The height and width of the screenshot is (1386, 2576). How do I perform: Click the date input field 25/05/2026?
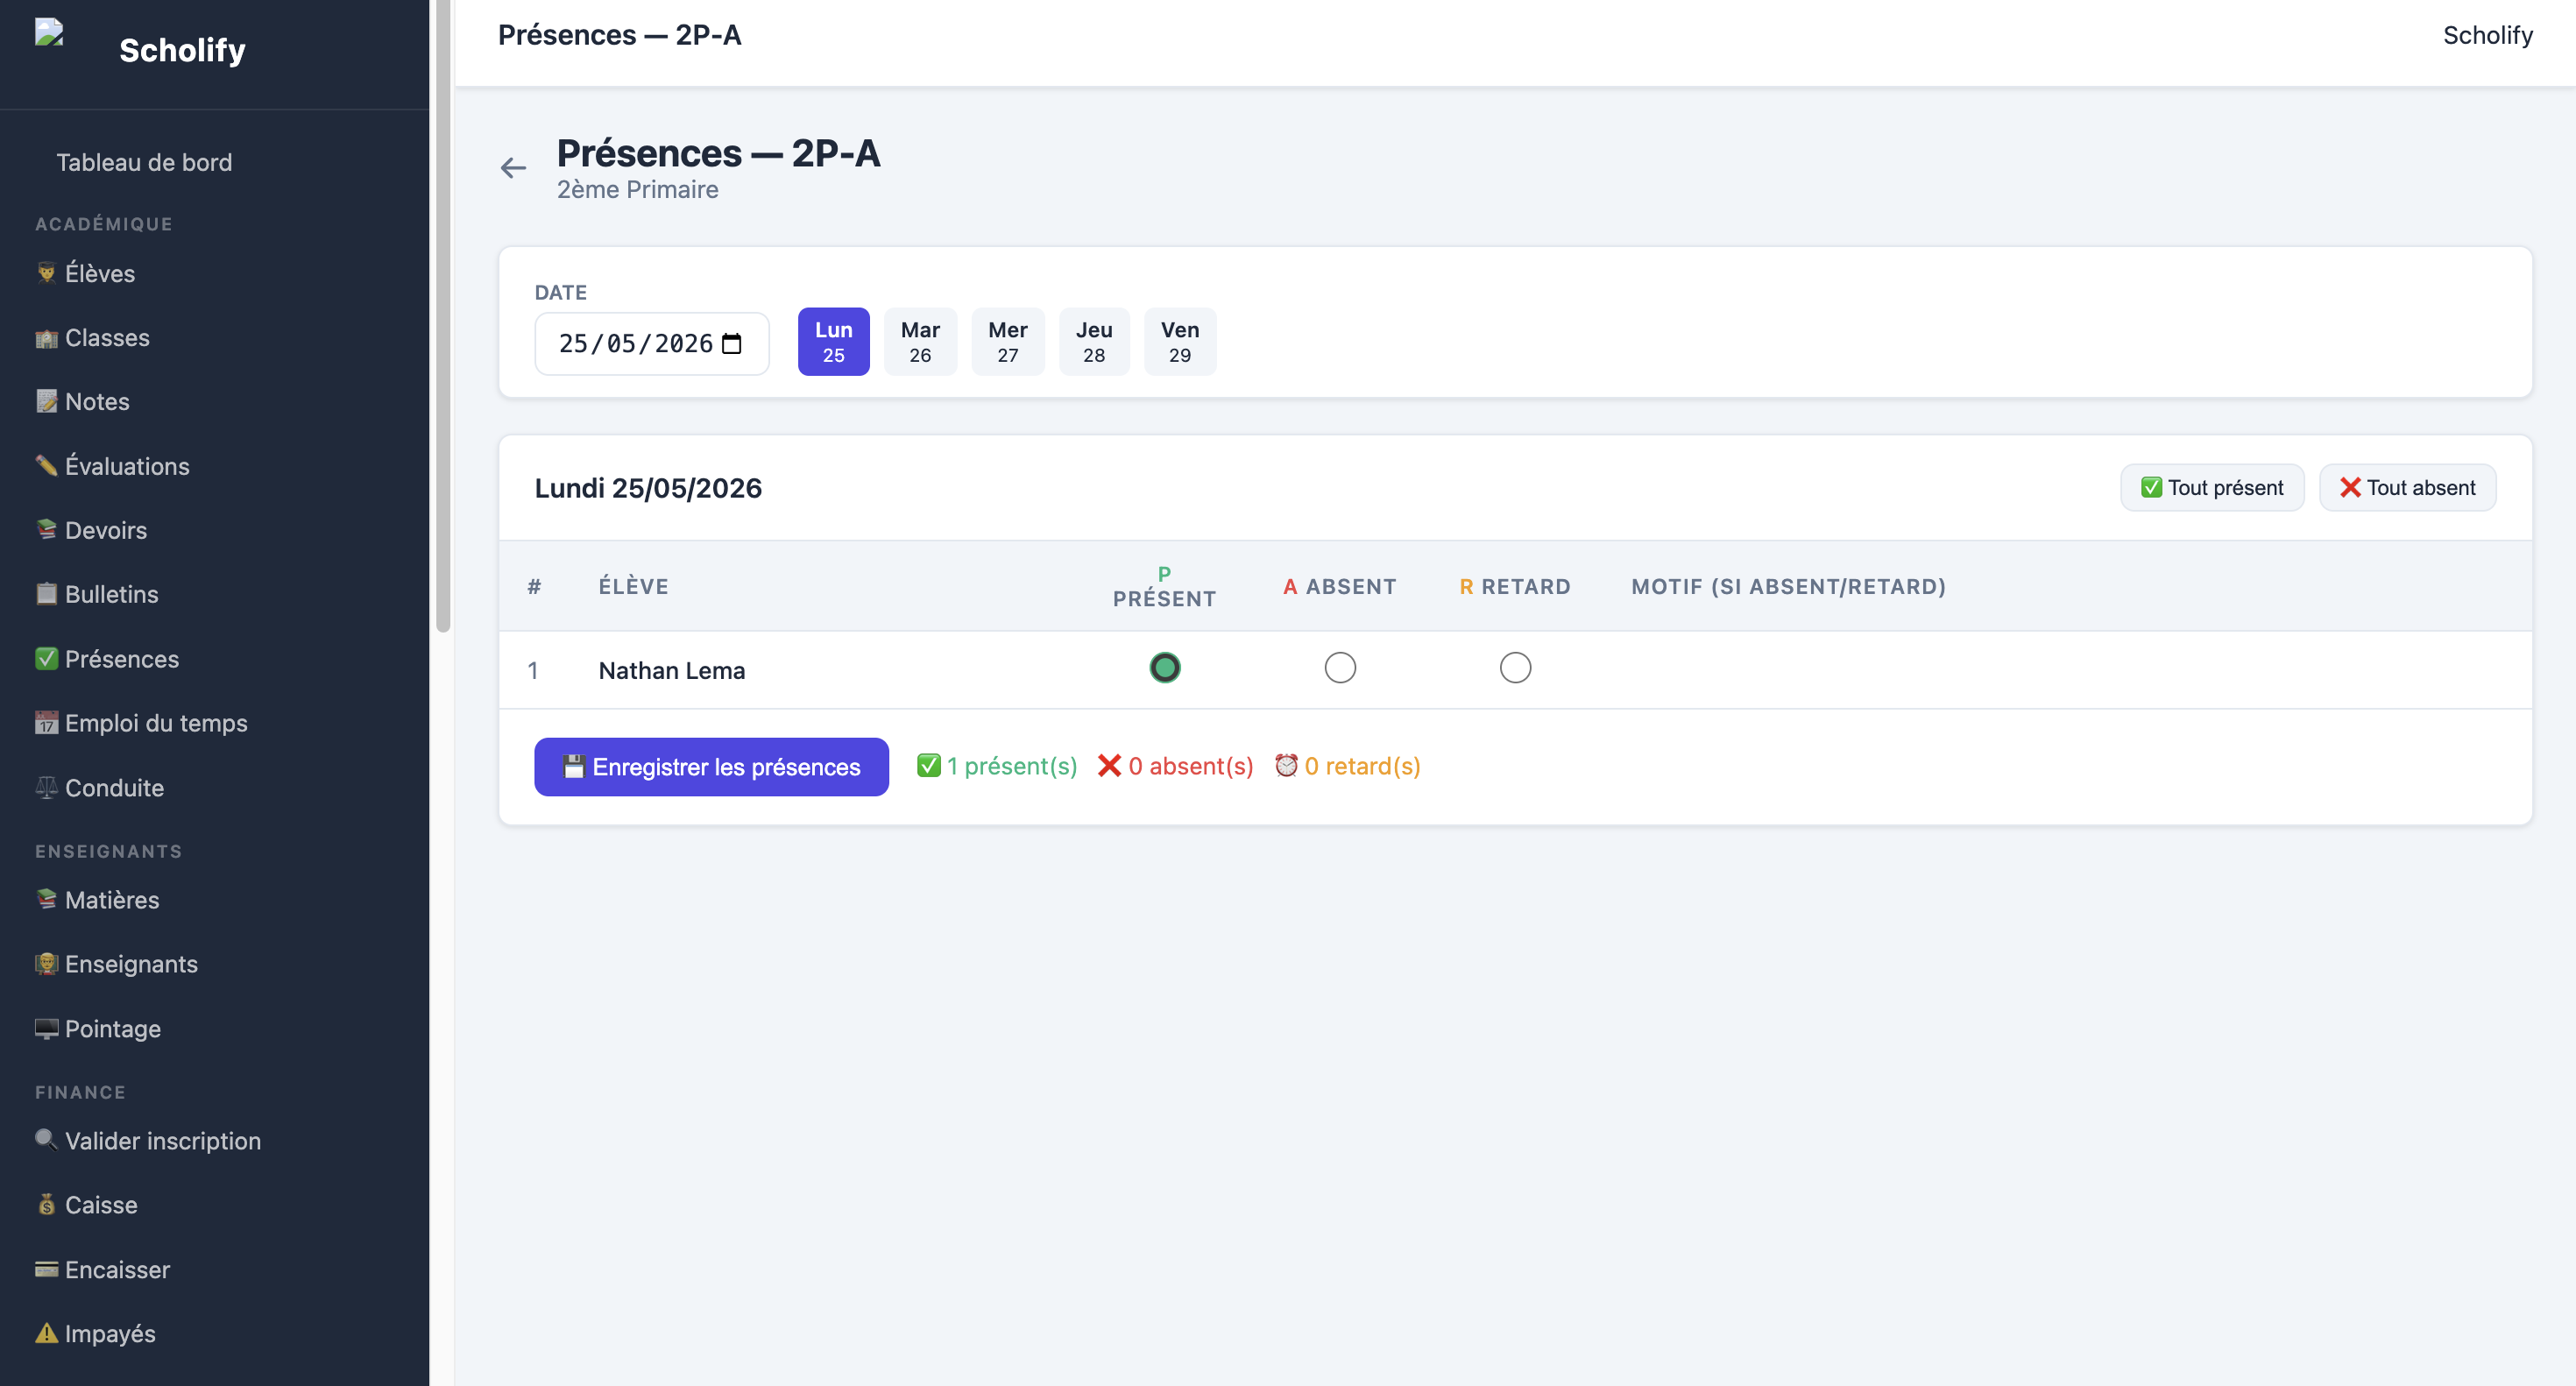[652, 344]
